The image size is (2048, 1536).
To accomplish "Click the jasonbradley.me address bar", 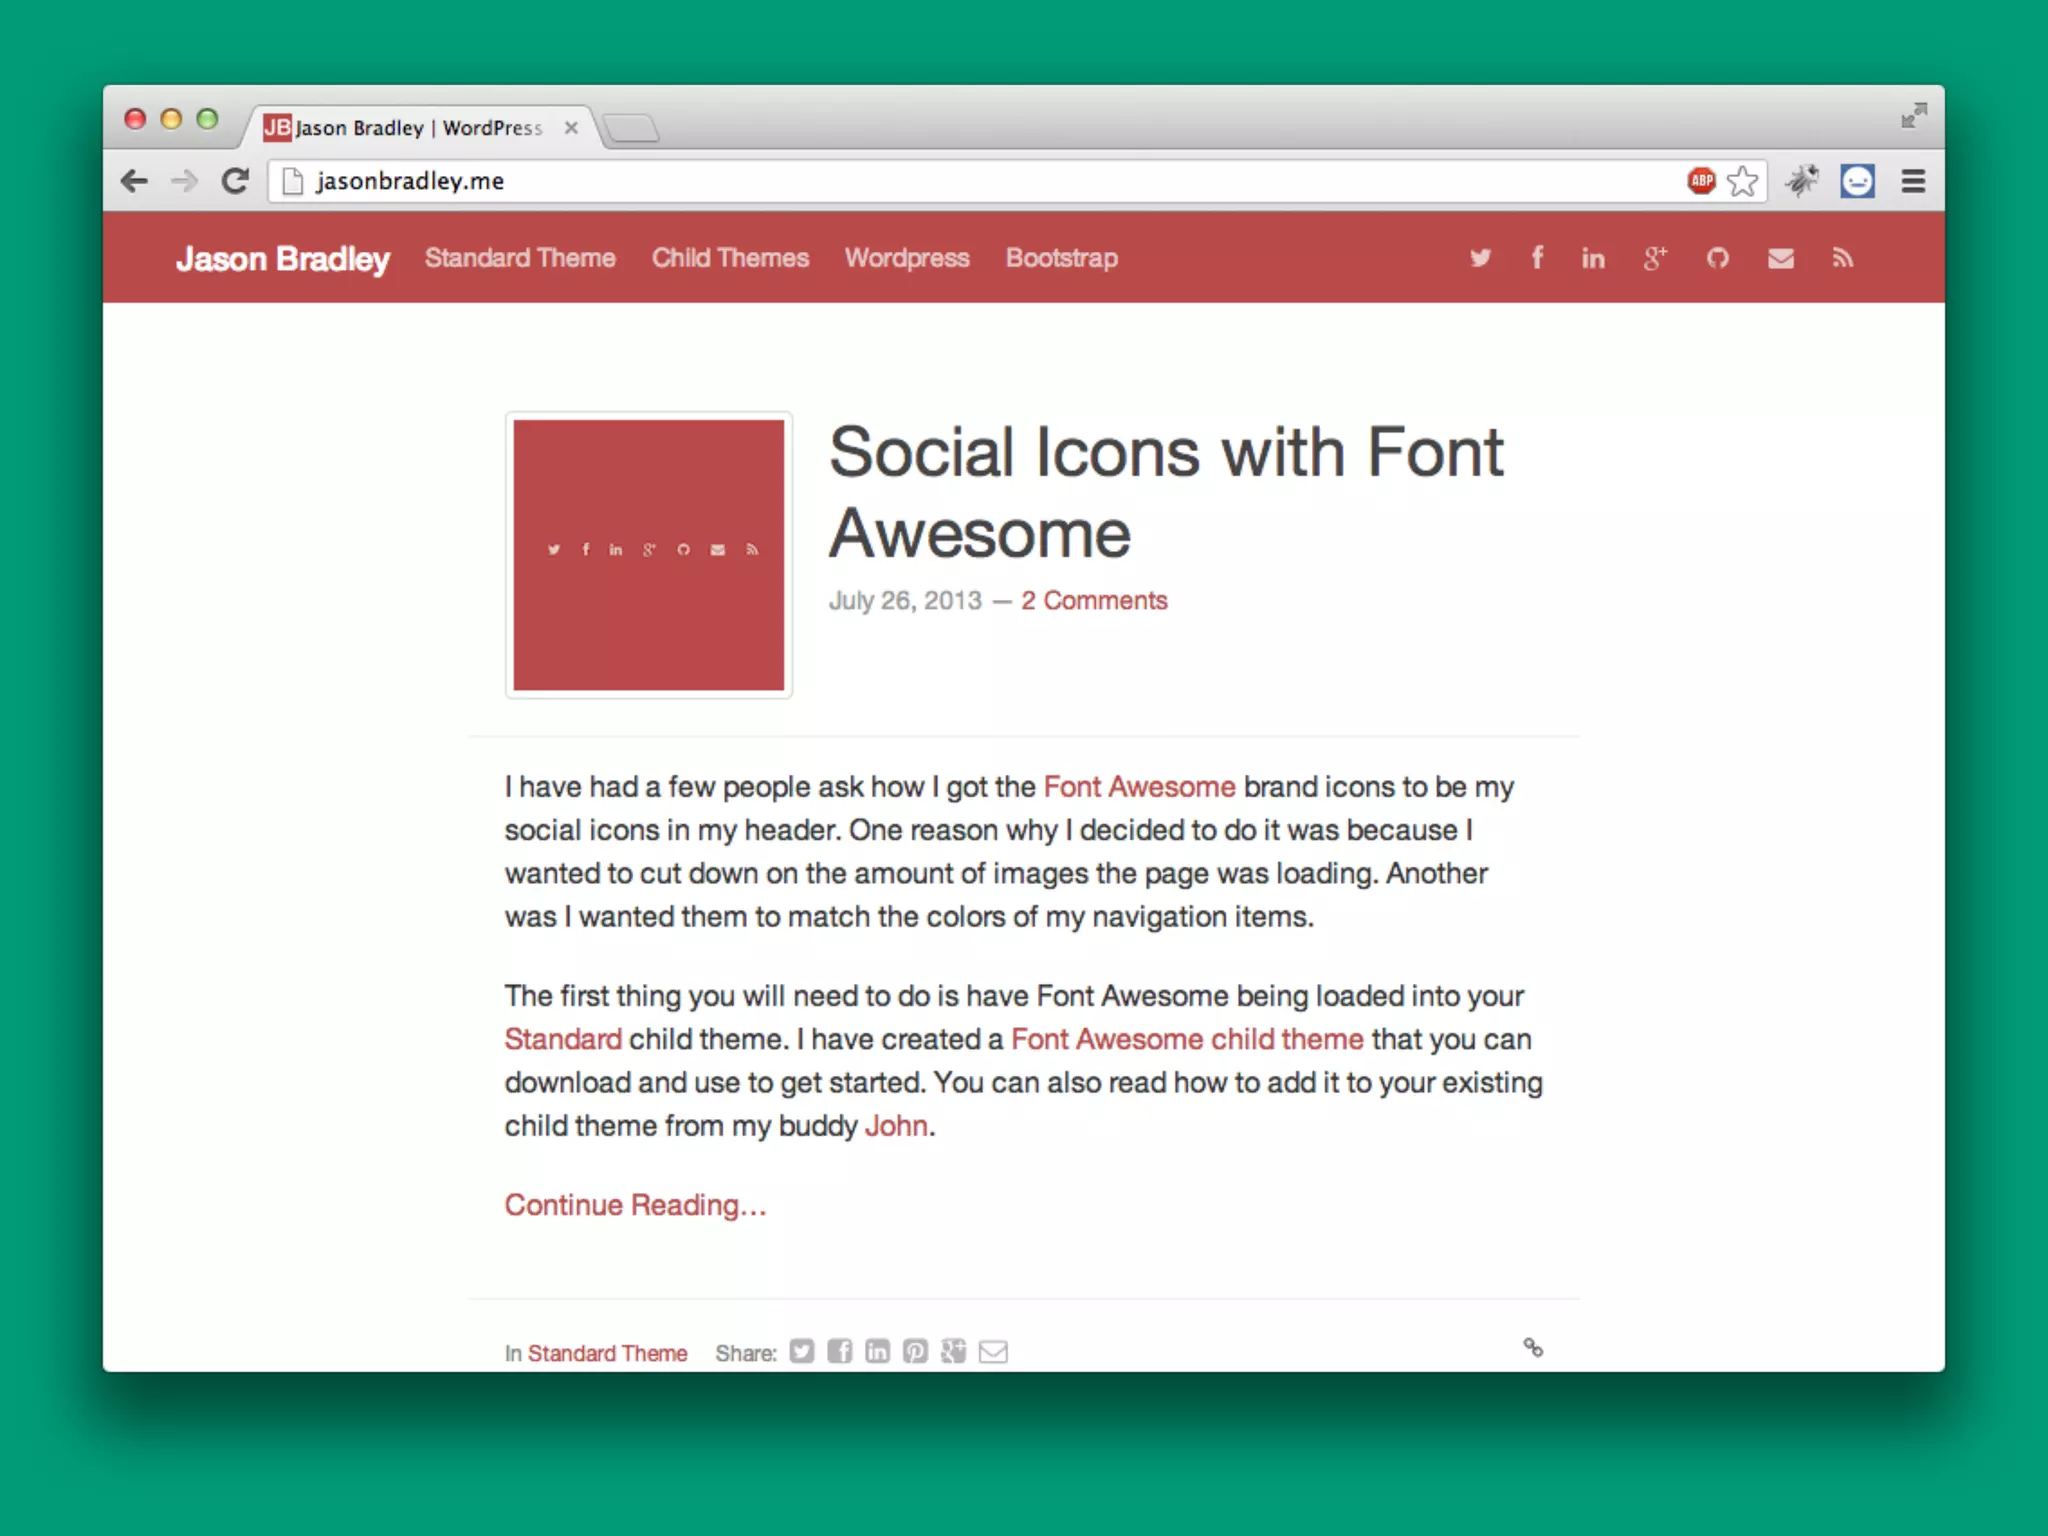I will click(900, 181).
